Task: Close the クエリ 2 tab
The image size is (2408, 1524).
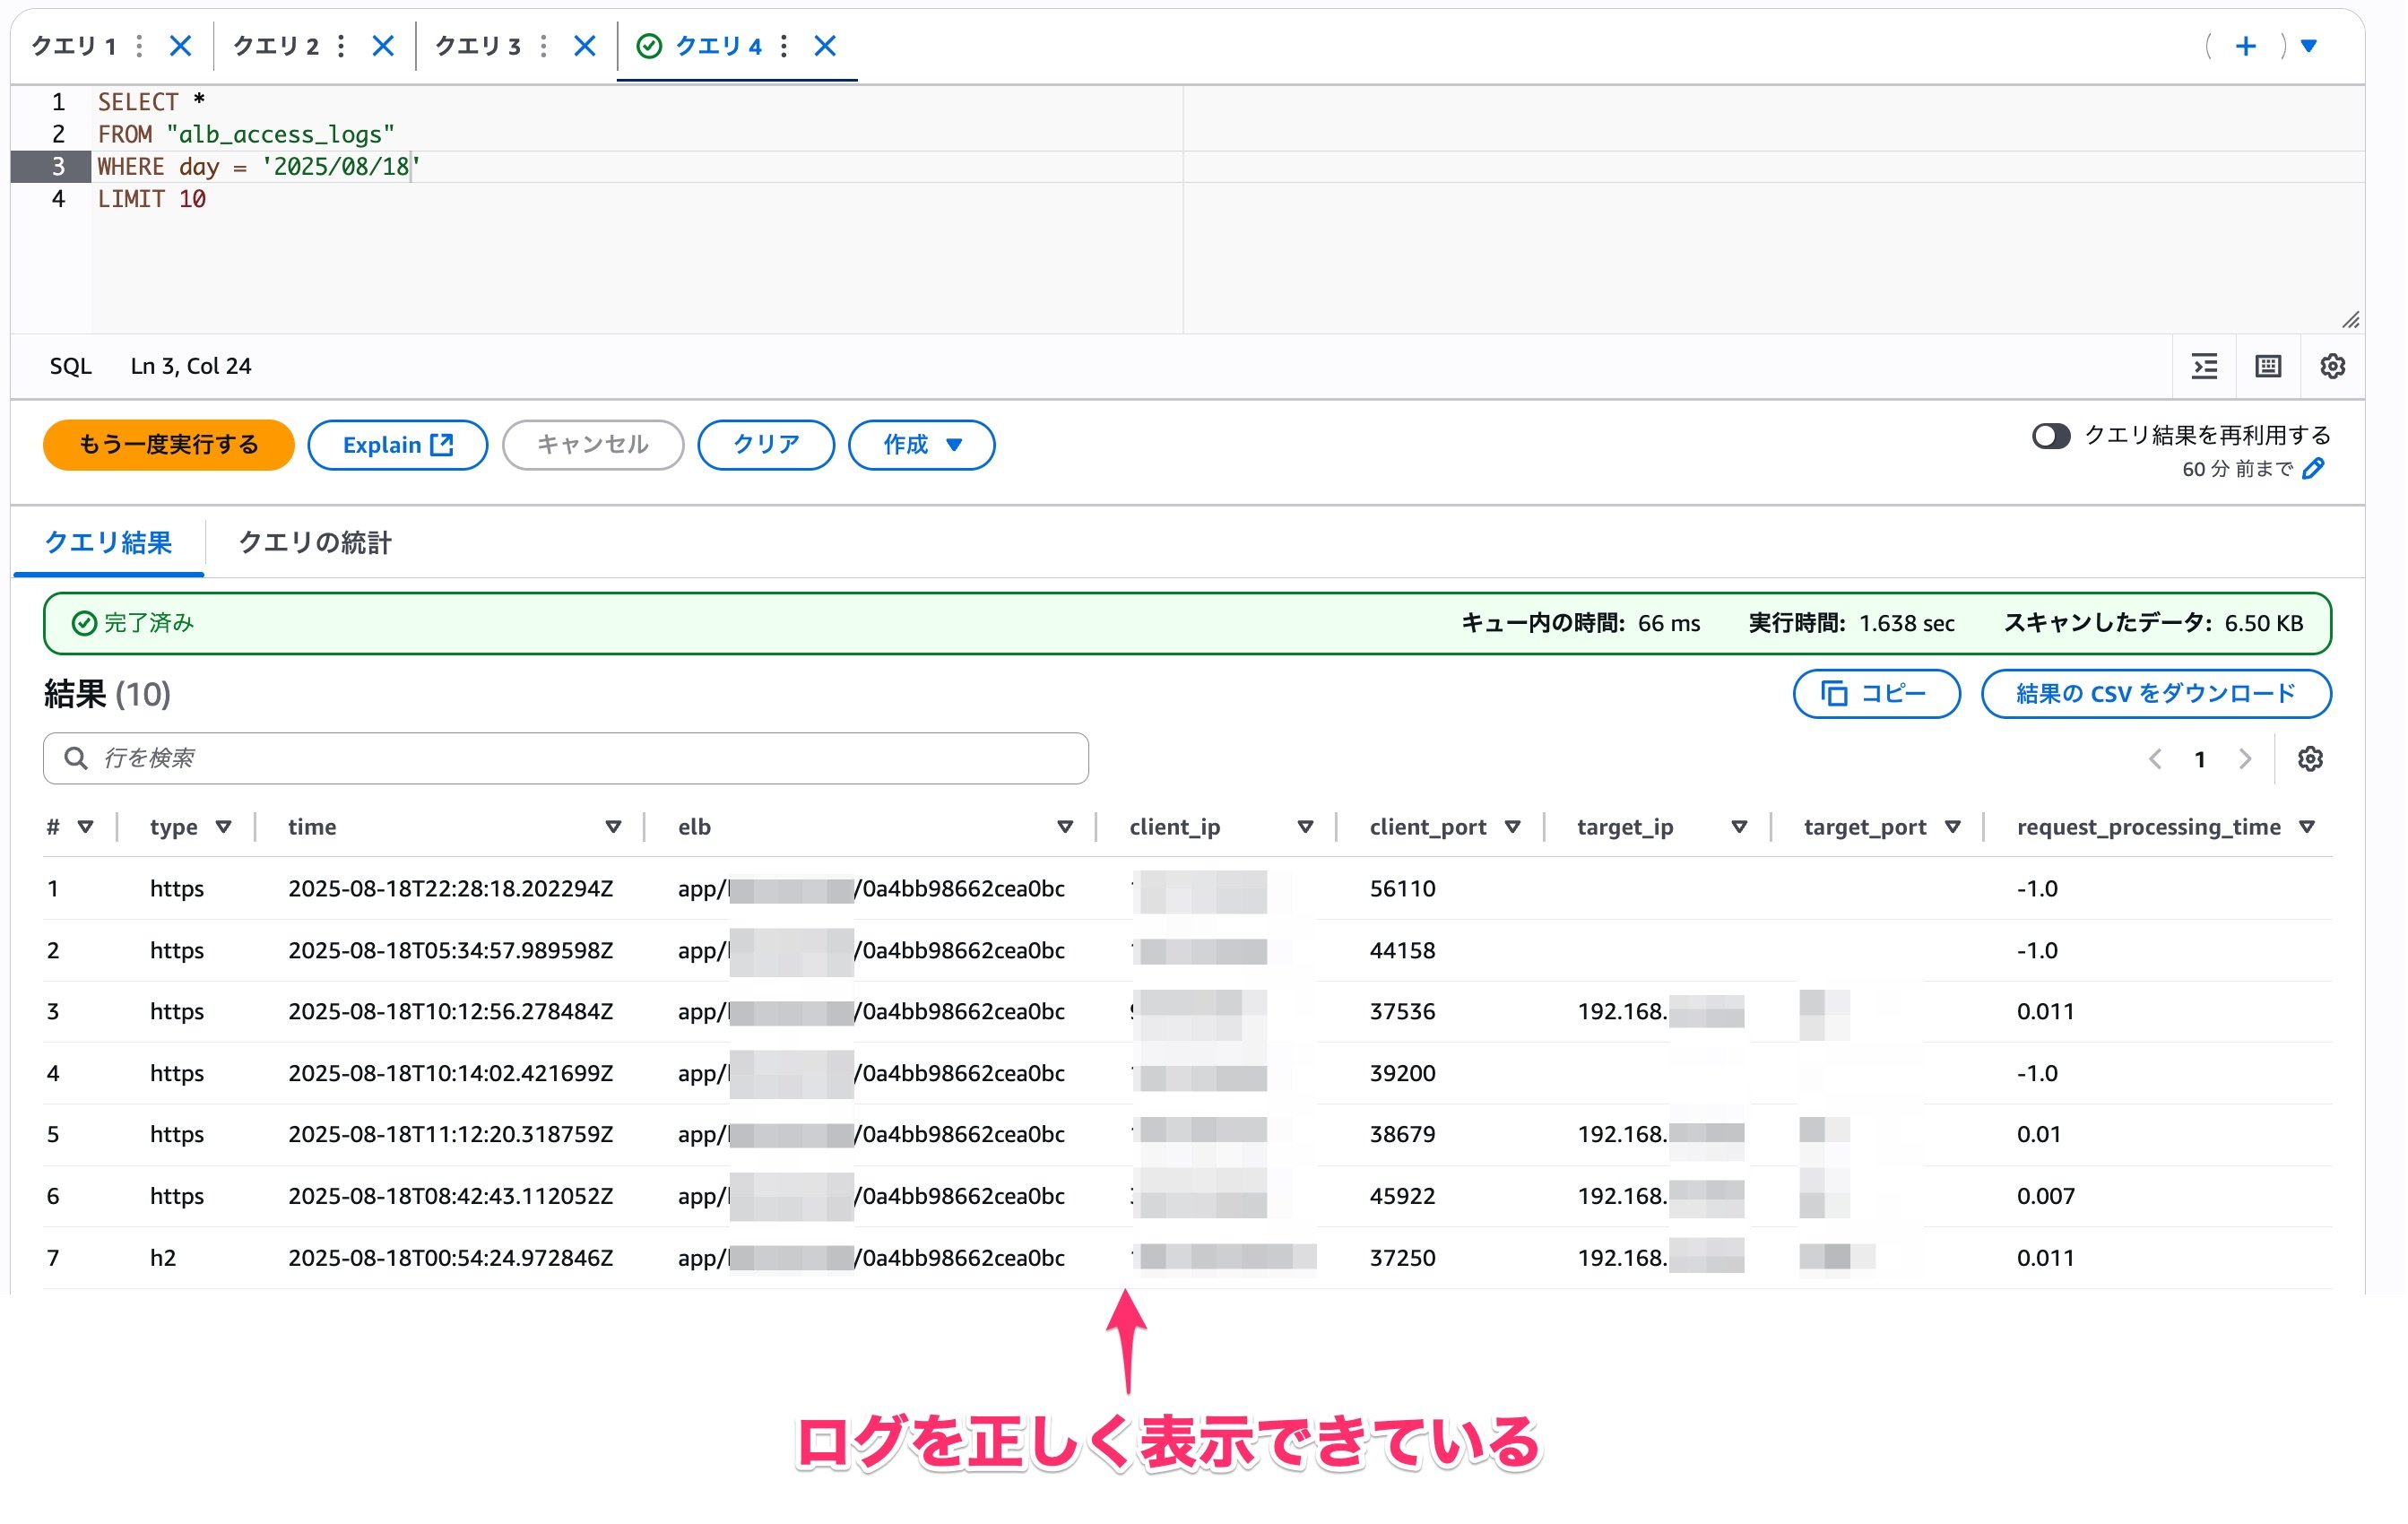Action: click(383, 46)
